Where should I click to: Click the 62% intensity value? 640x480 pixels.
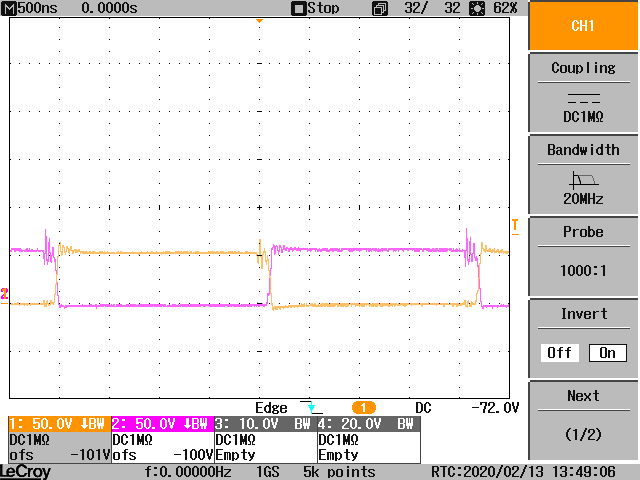(x=505, y=8)
